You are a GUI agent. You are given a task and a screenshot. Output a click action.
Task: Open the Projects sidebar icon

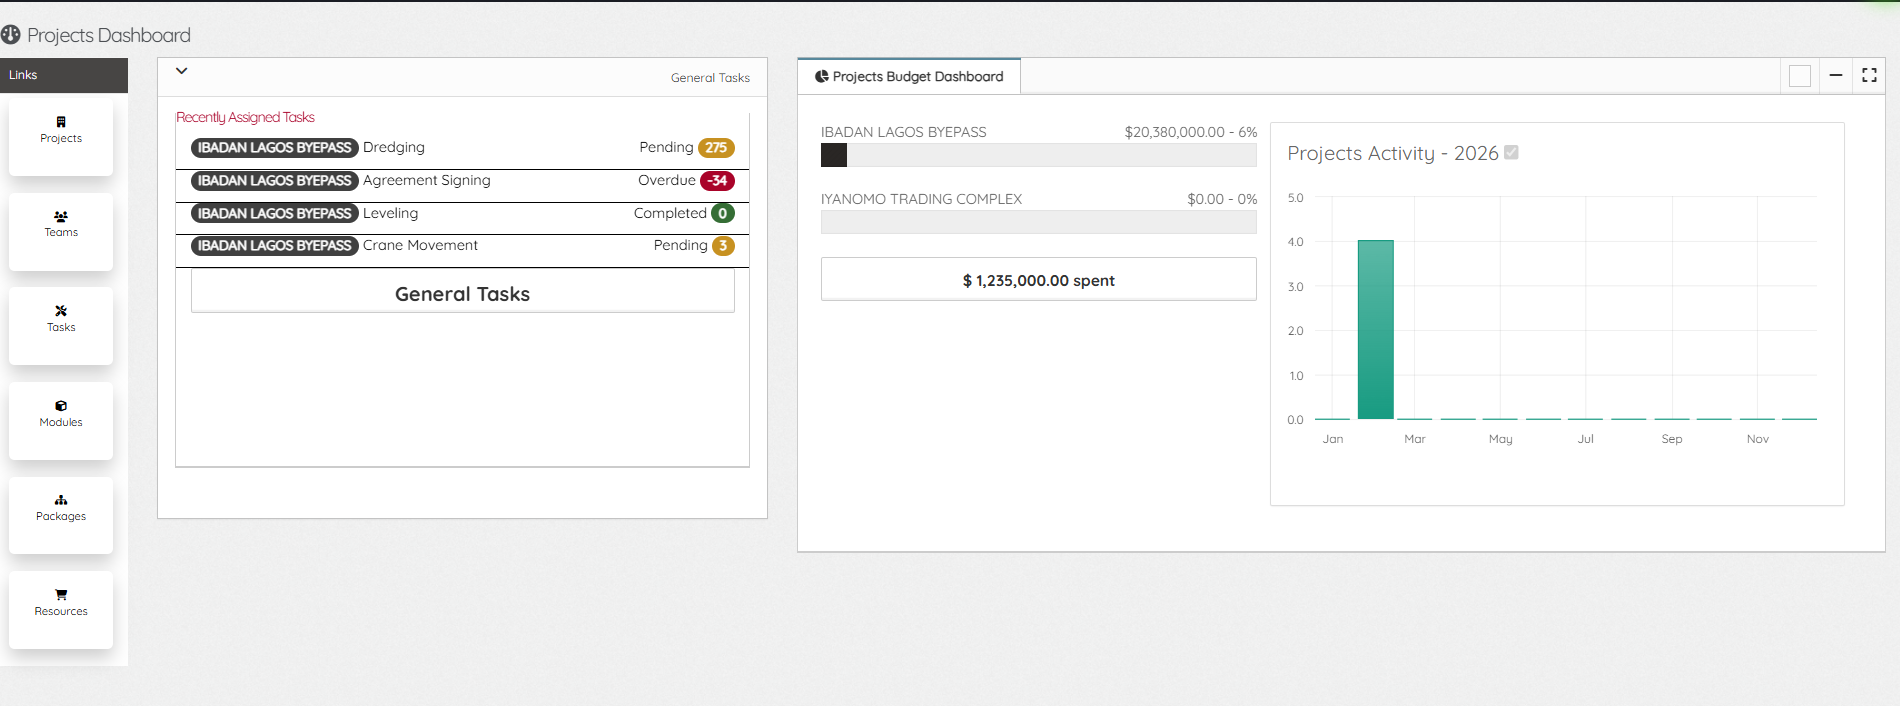click(x=61, y=122)
